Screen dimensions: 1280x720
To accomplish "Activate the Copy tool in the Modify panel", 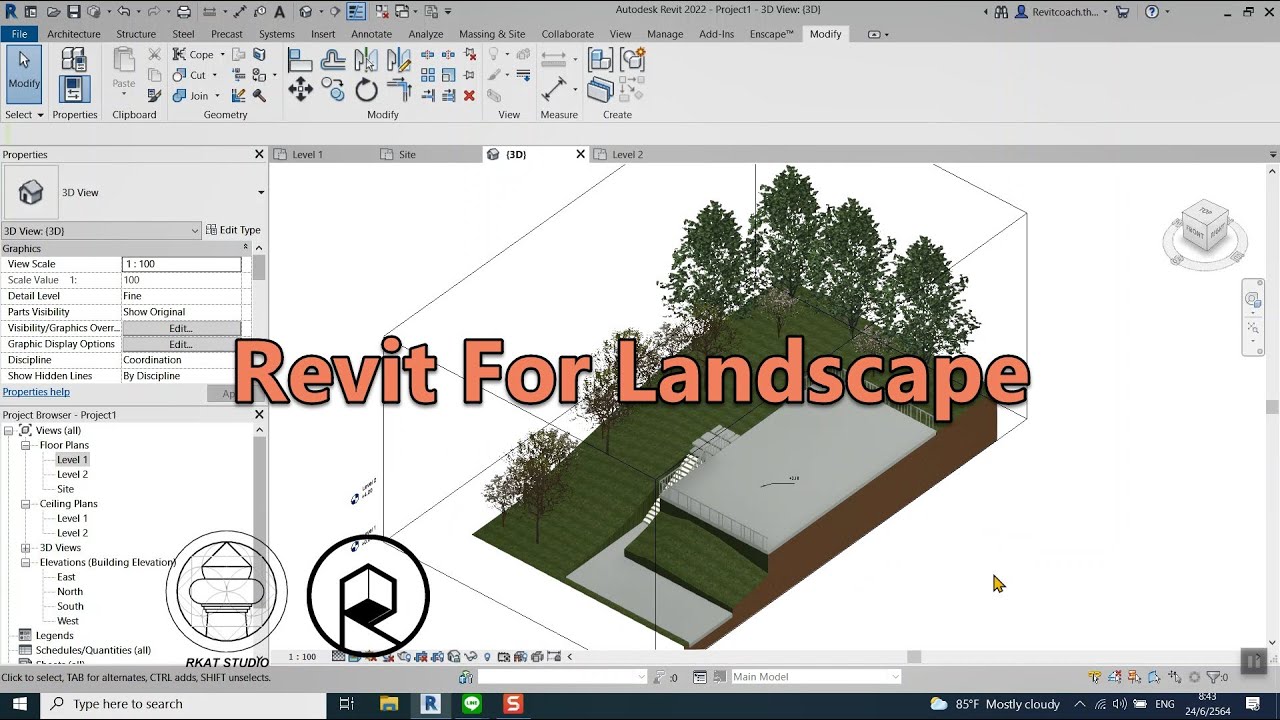I will pyautogui.click(x=333, y=90).
